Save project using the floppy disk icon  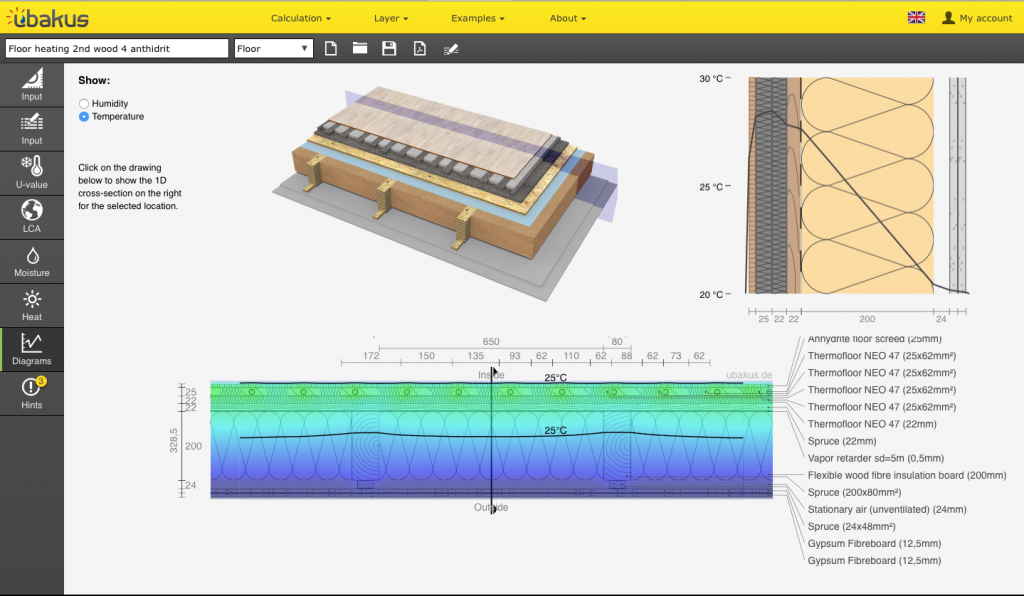tap(389, 48)
